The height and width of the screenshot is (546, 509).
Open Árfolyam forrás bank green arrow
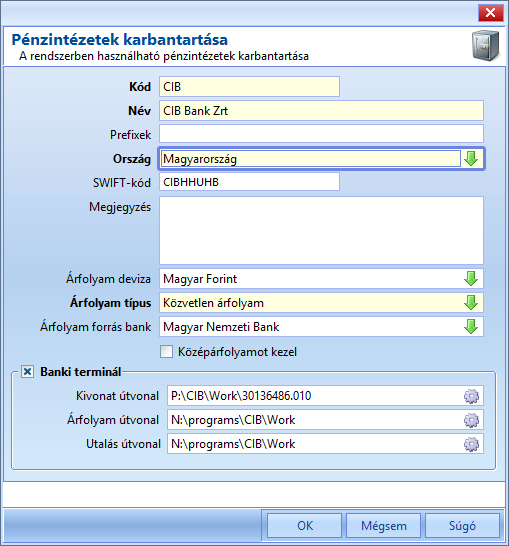coord(471,327)
